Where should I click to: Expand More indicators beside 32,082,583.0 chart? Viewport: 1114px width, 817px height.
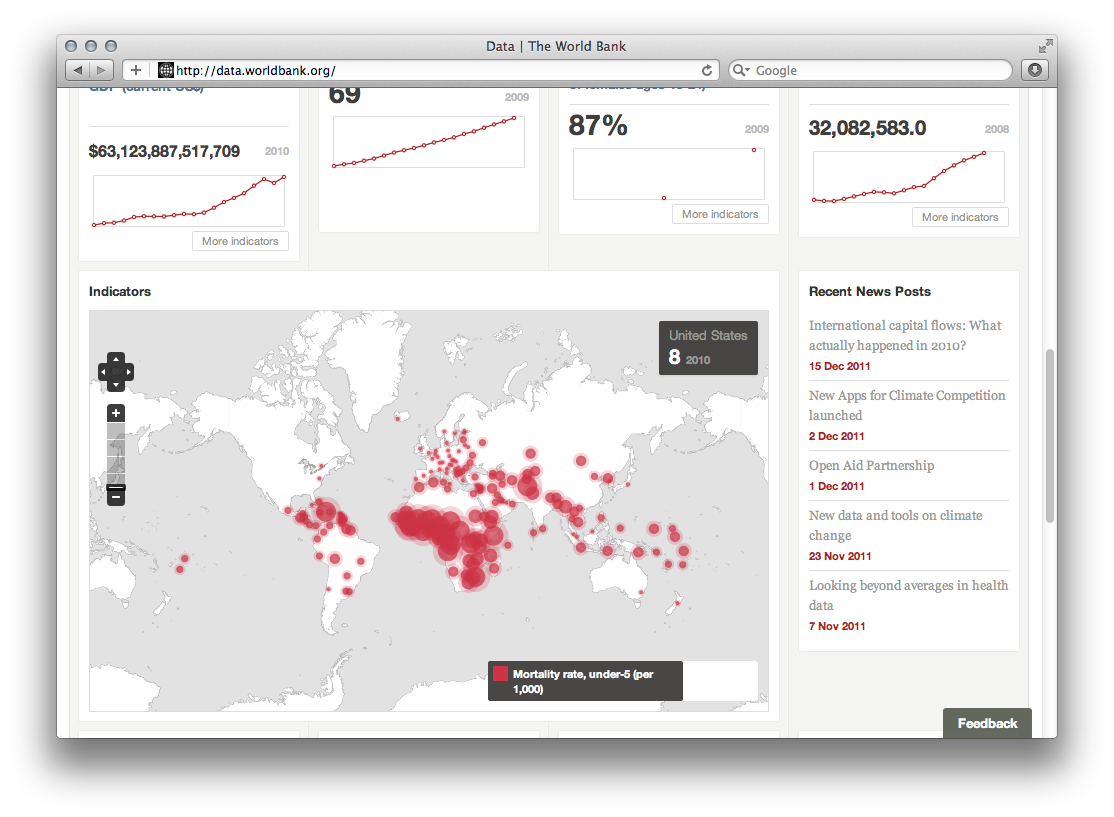coord(960,217)
